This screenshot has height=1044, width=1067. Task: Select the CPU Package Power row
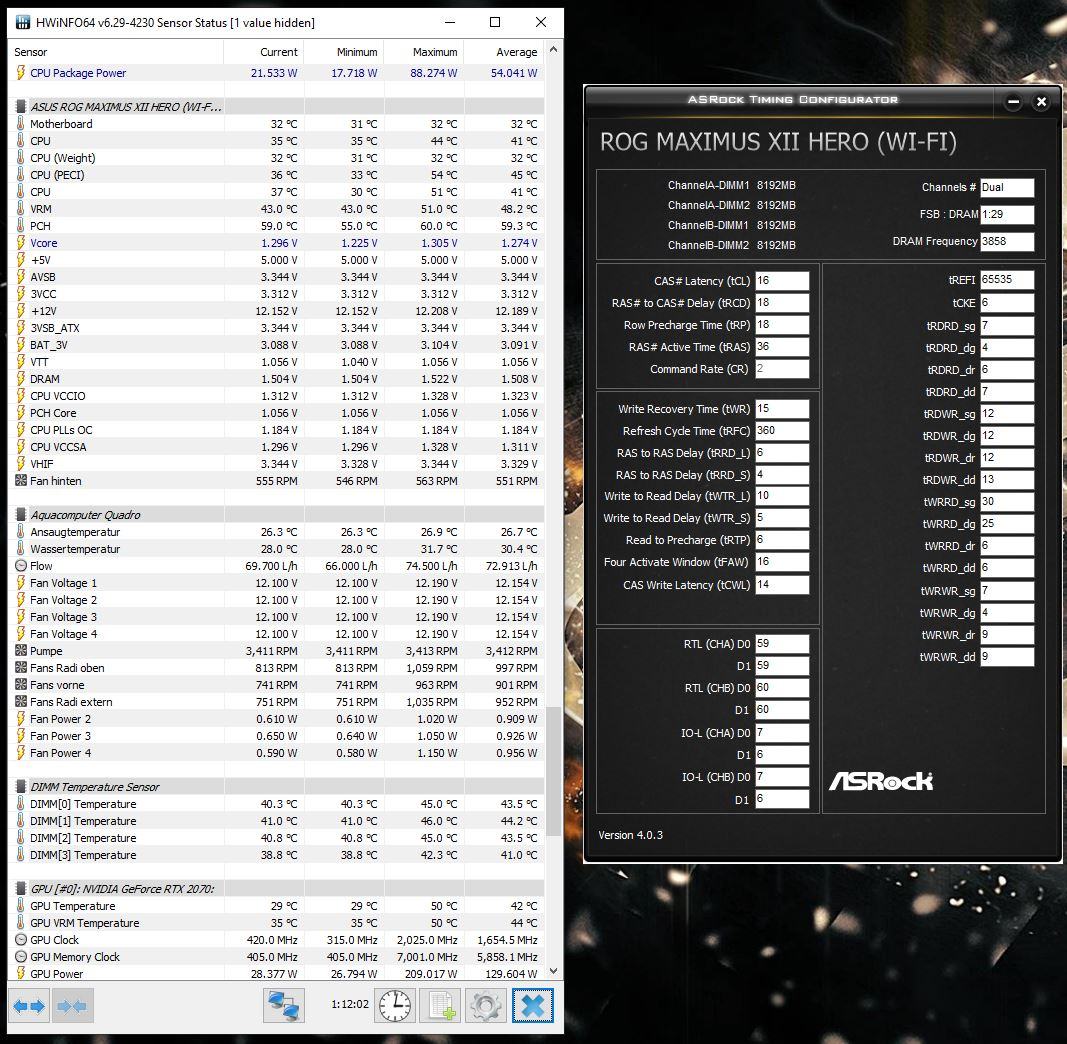pos(276,73)
